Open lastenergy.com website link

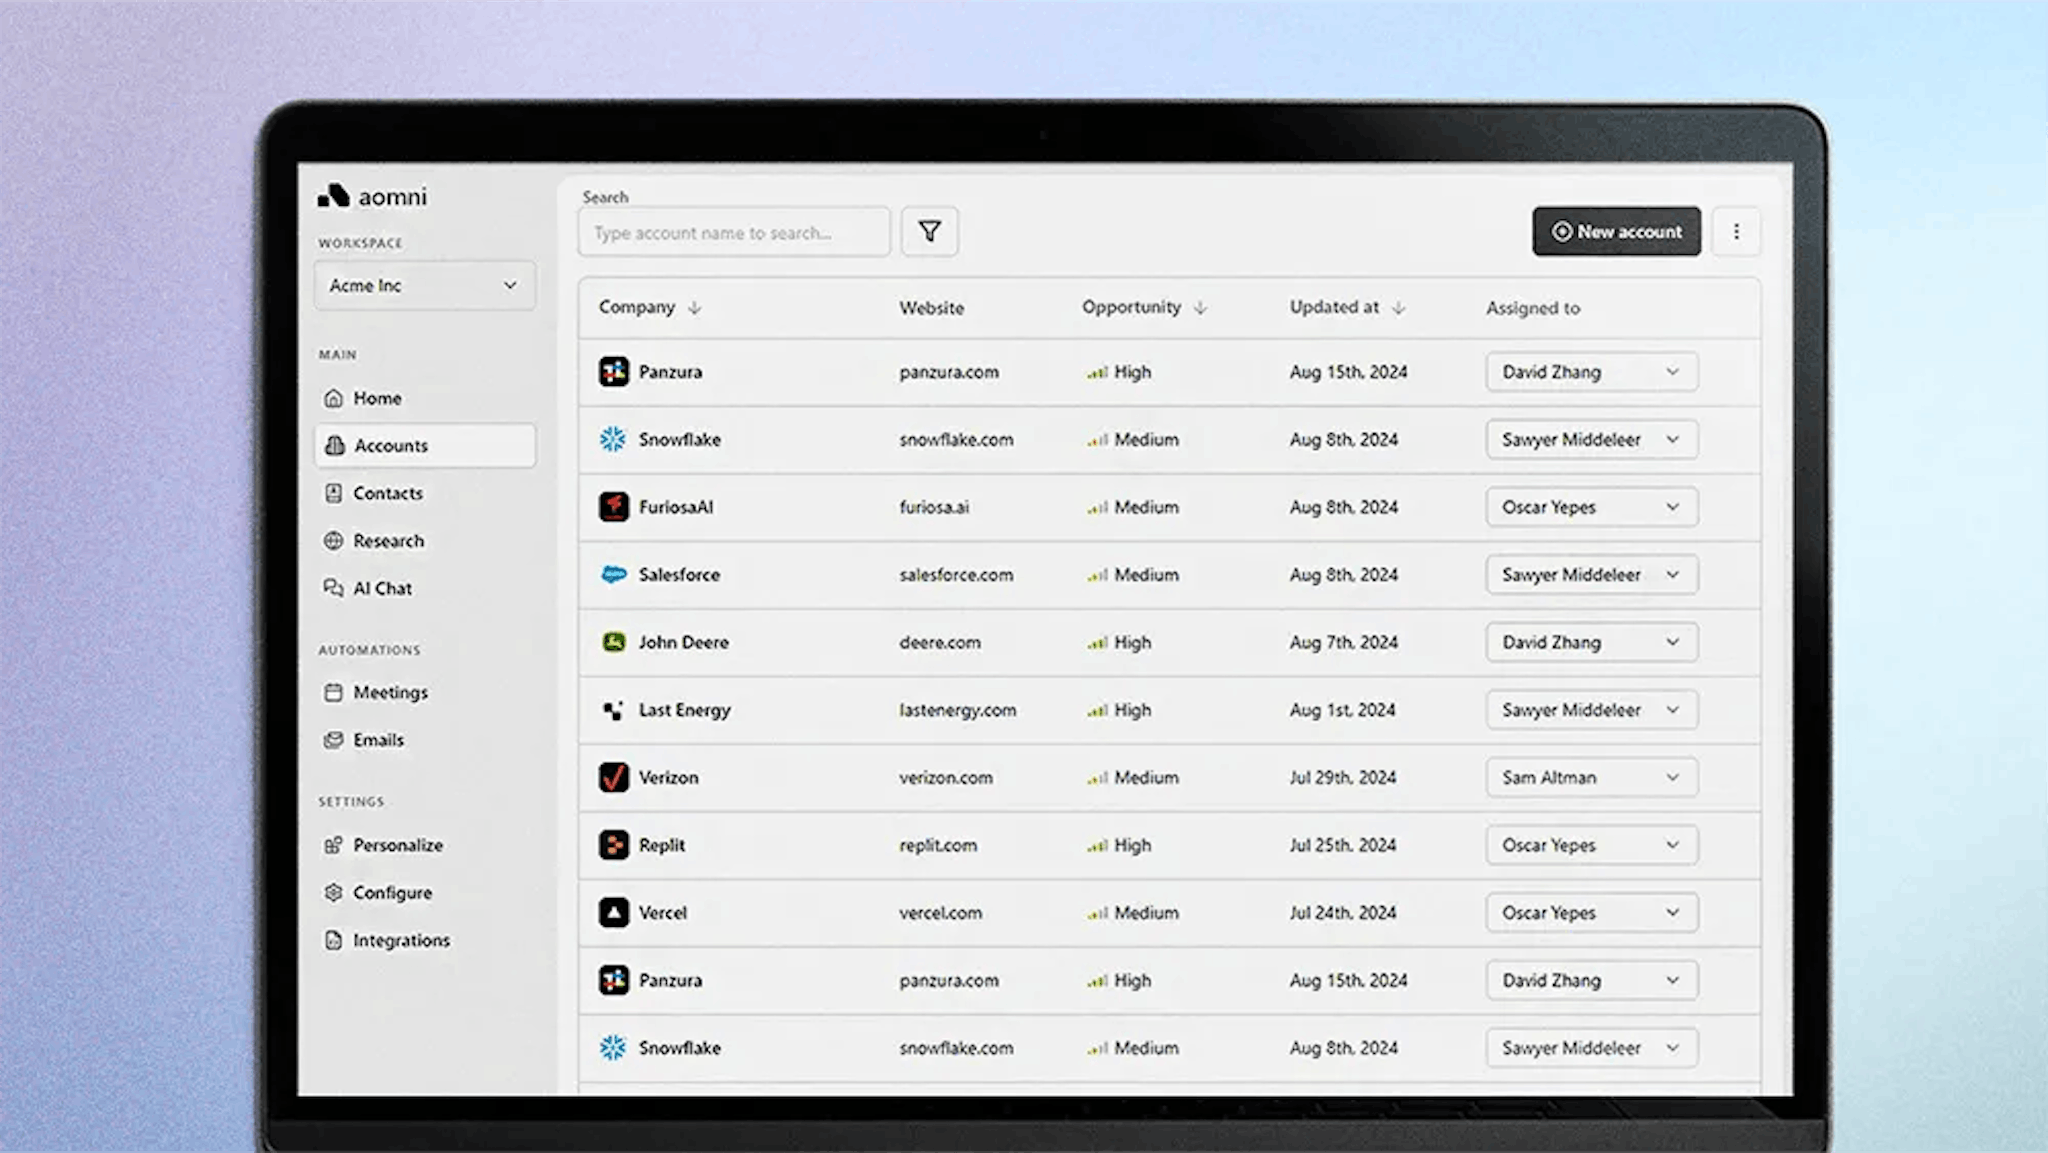click(x=957, y=710)
